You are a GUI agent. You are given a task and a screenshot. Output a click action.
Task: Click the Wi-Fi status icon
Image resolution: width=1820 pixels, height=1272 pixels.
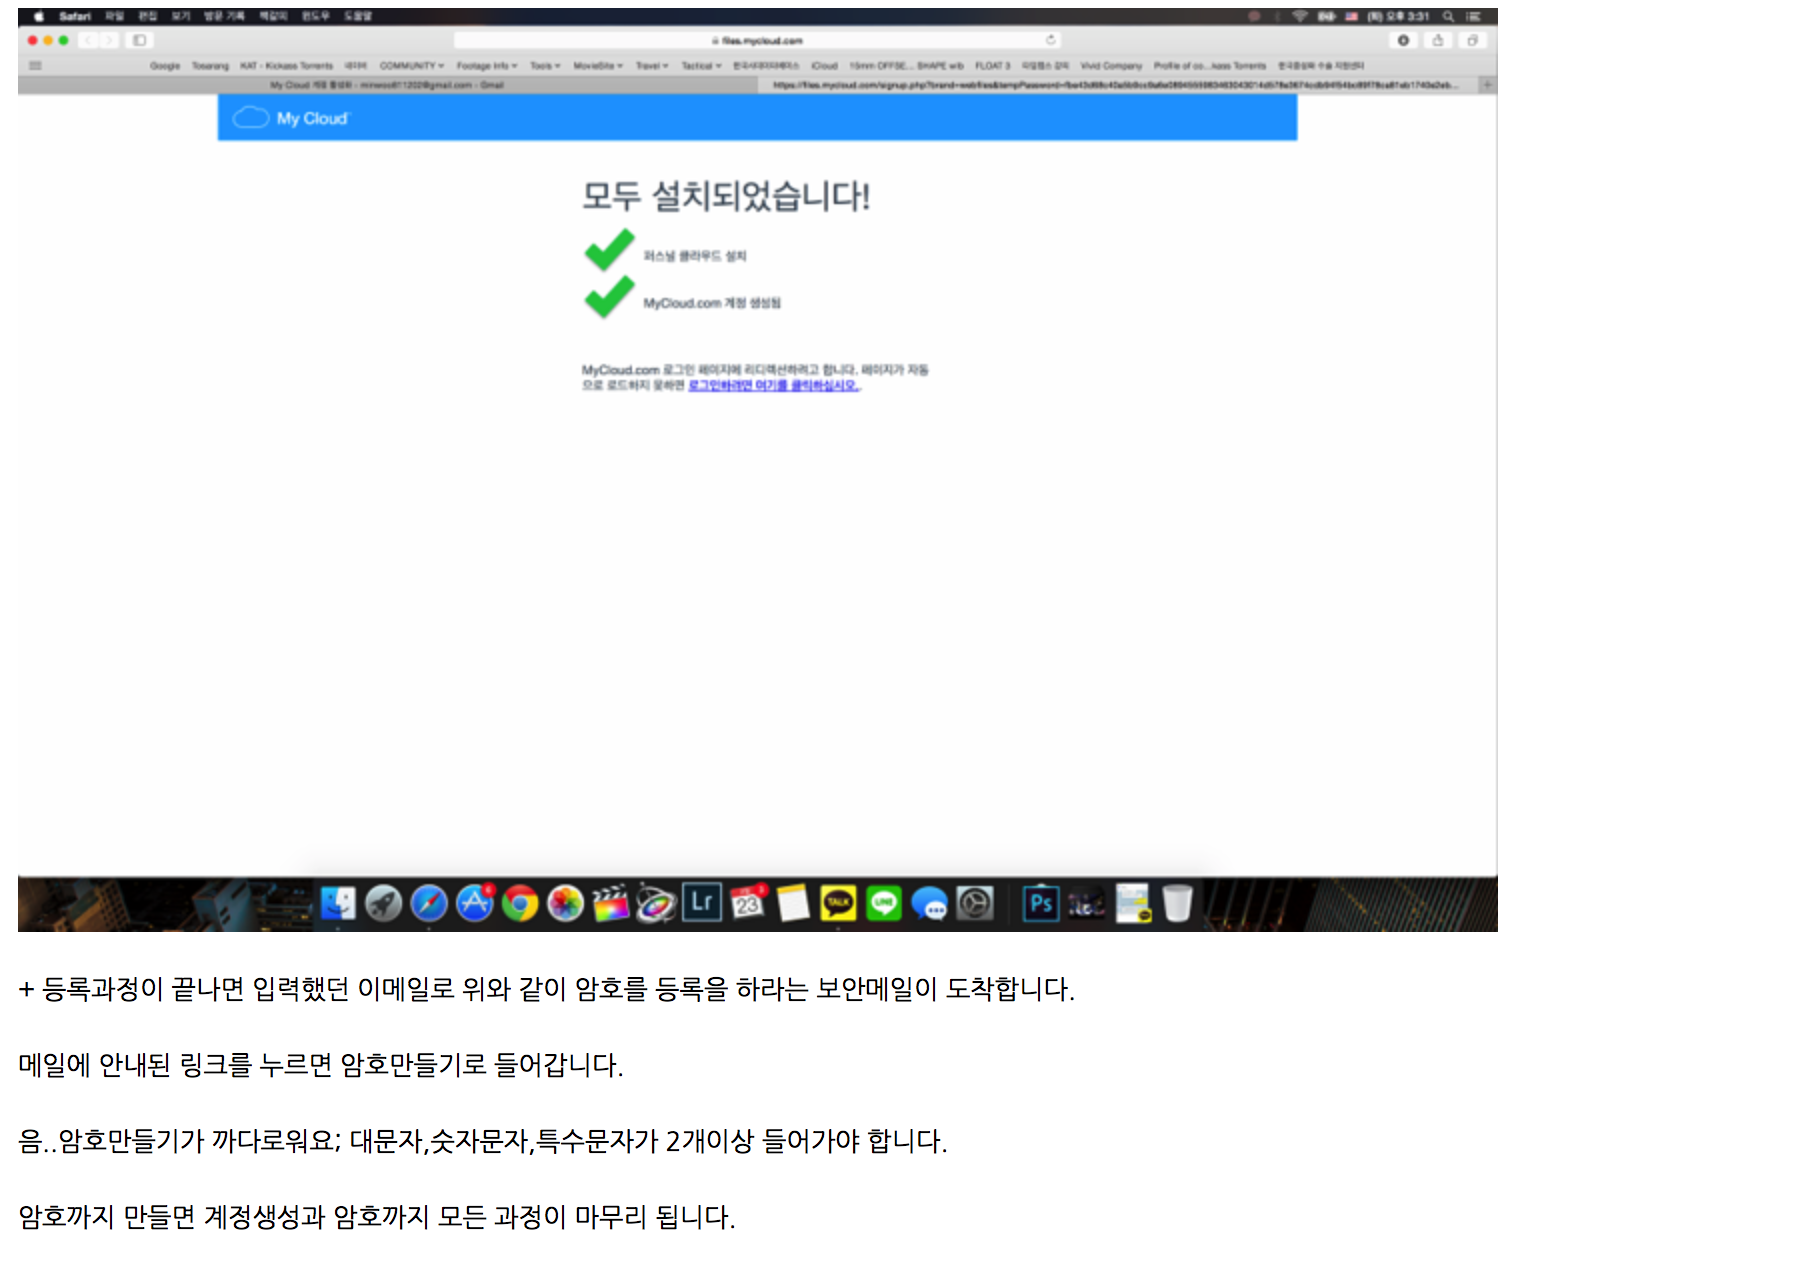coord(1300,16)
